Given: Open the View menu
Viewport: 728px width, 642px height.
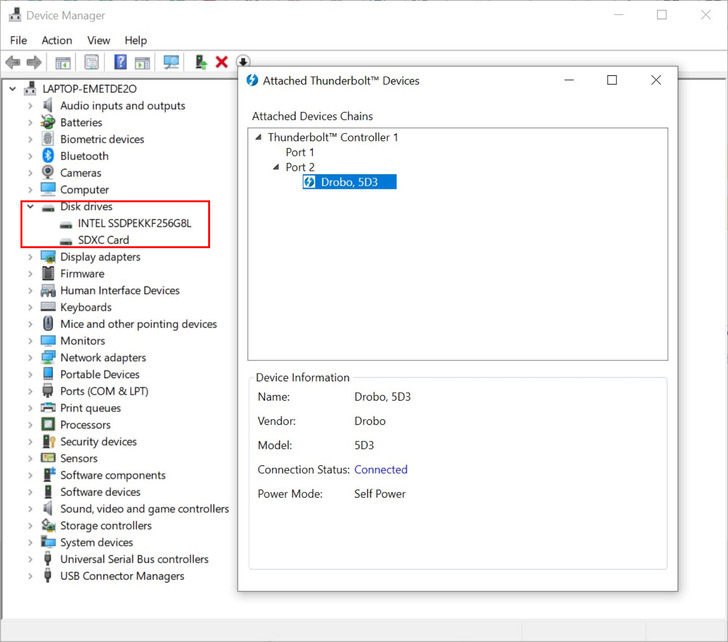Looking at the screenshot, I should coord(98,40).
